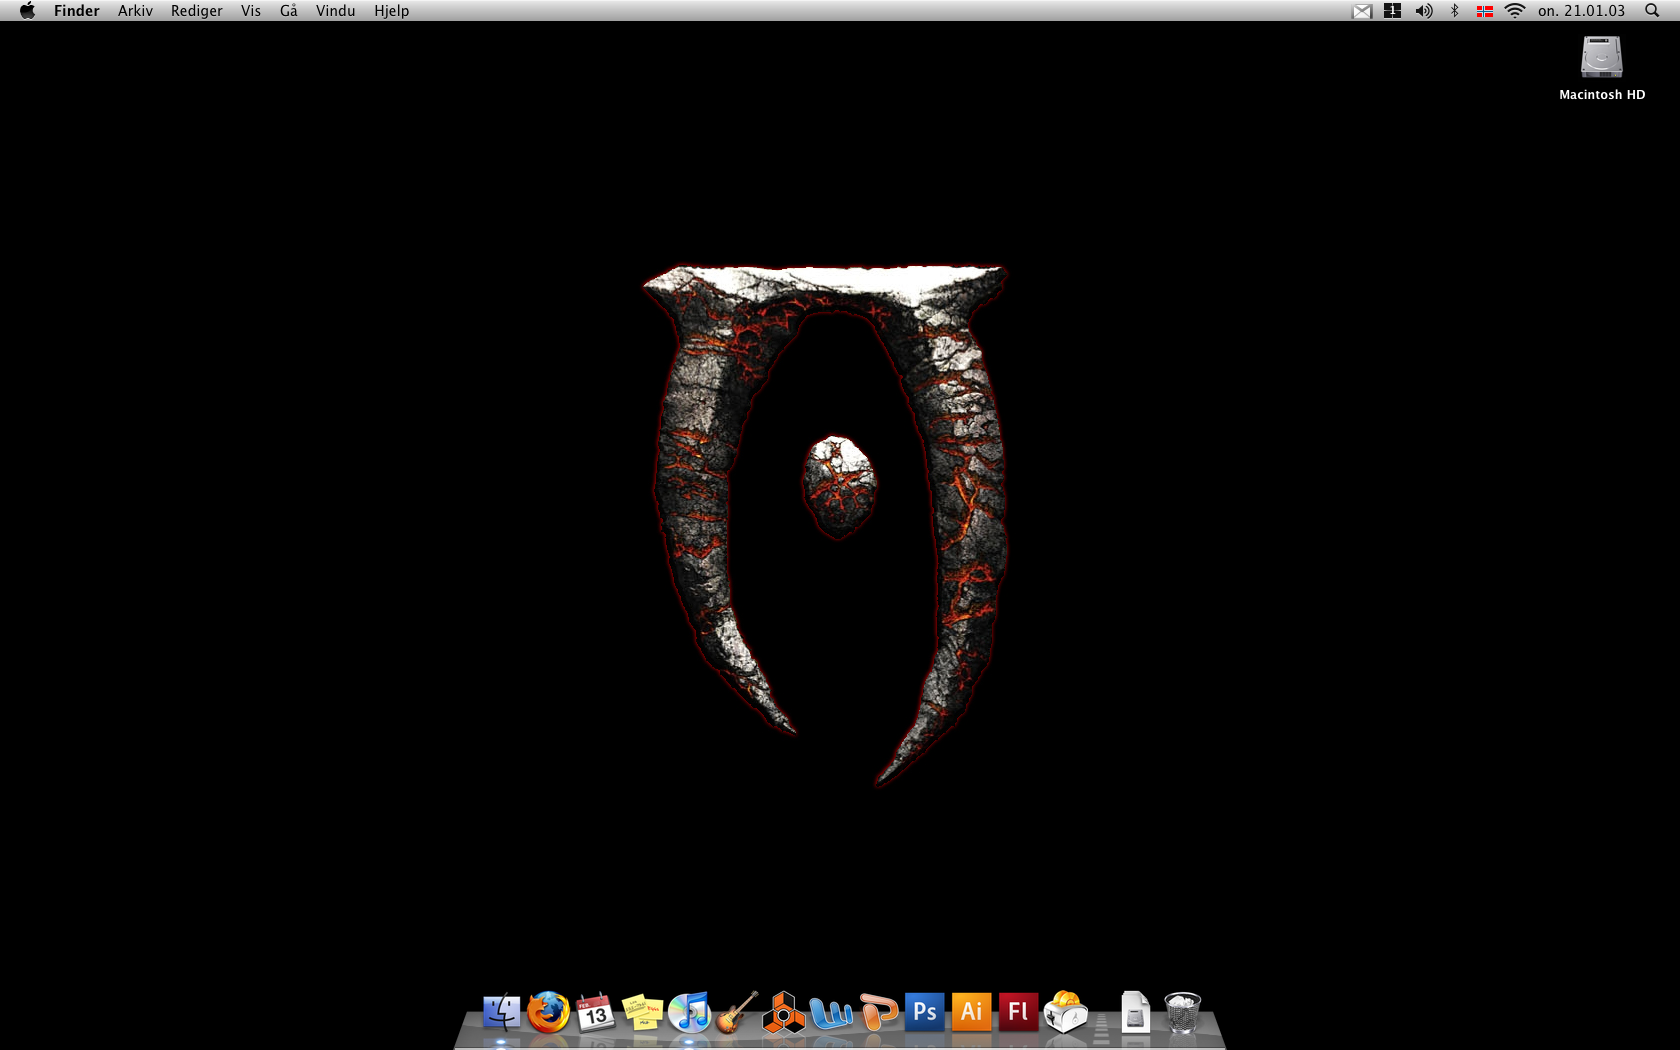Open the Toast disc burner icon

[1066, 1012]
